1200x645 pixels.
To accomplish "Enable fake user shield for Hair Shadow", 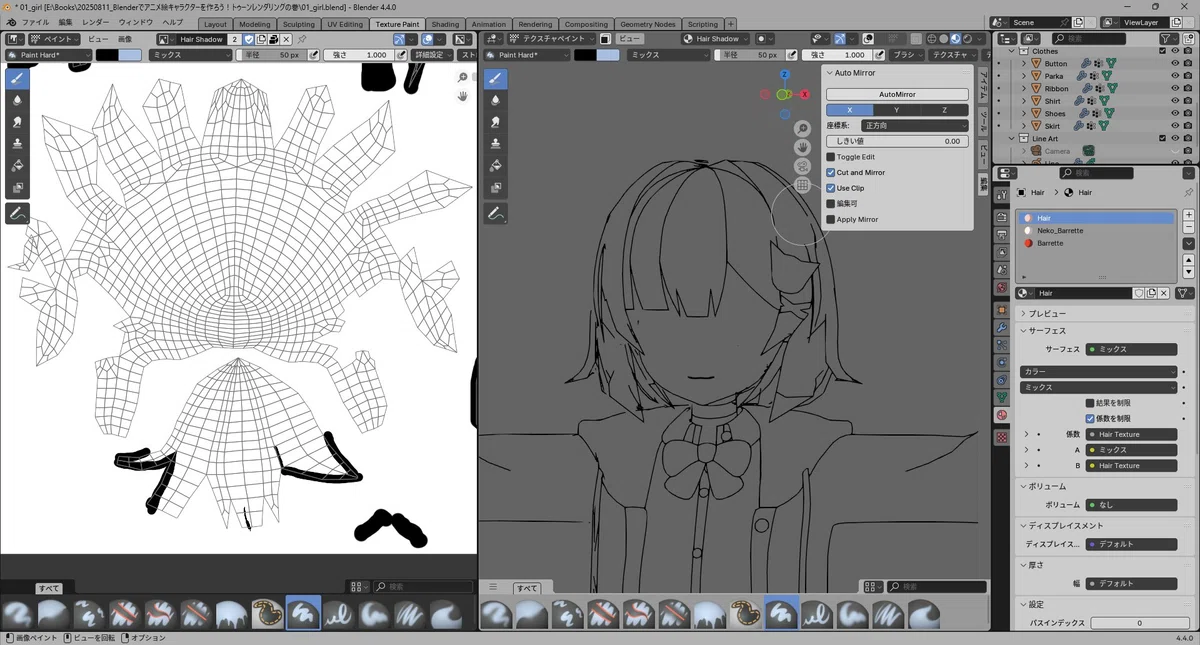I will coord(249,39).
